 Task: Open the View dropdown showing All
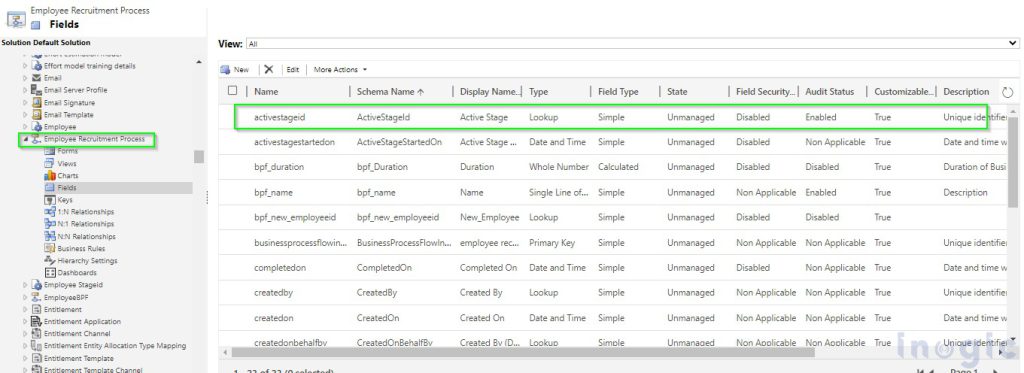[632, 44]
